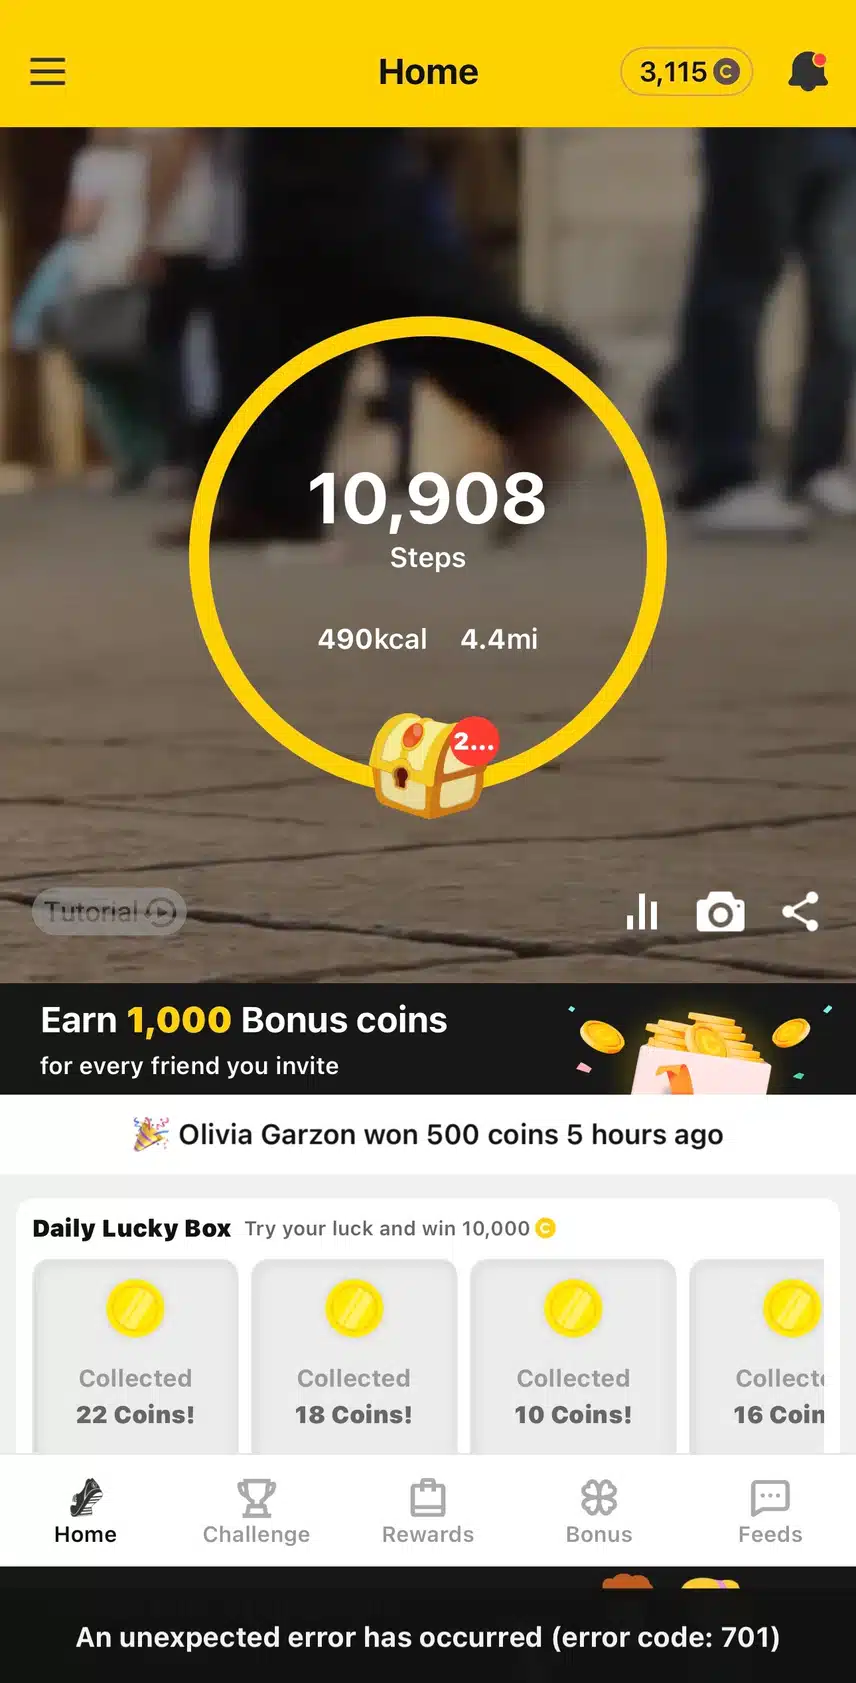Open the notifications bell
The height and width of the screenshot is (1683, 856).
(x=808, y=72)
